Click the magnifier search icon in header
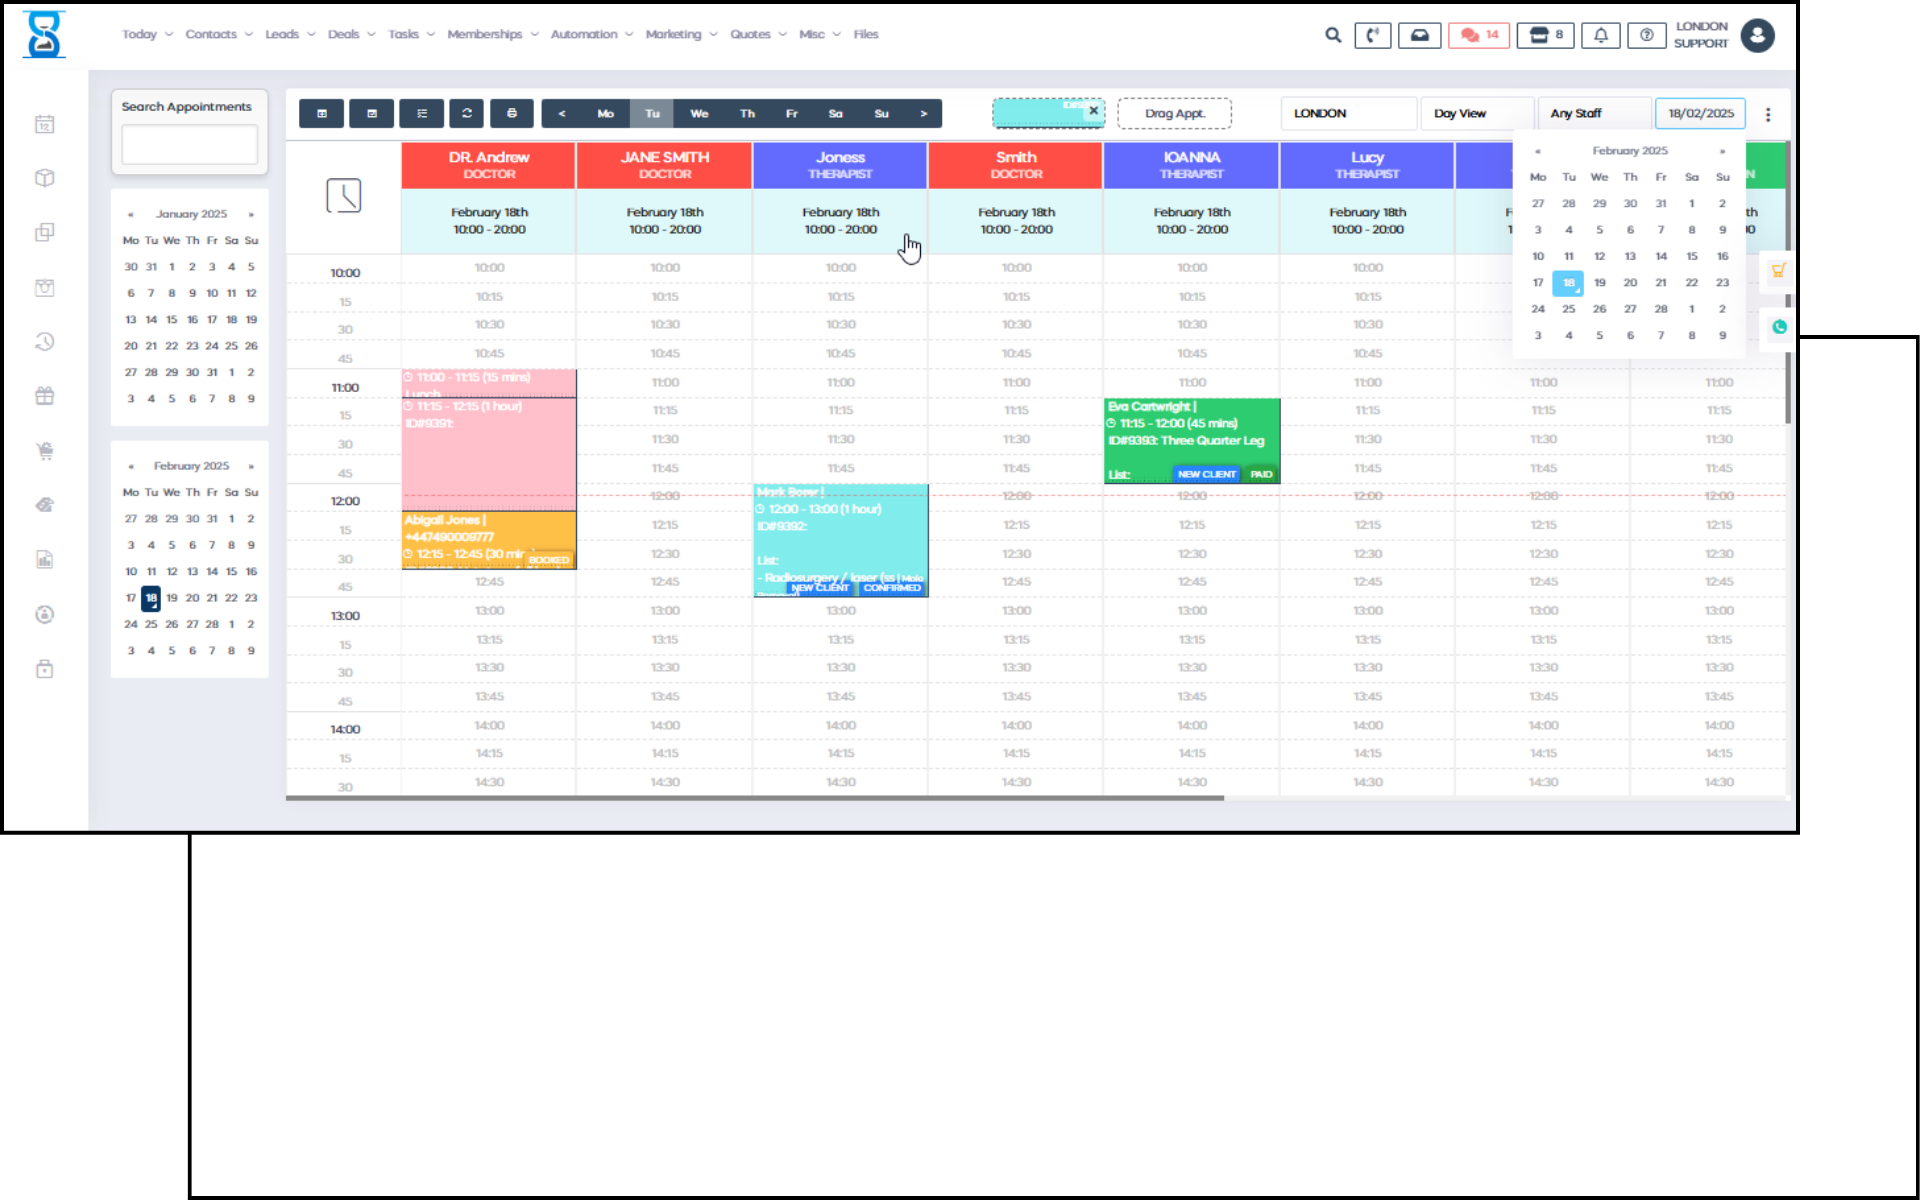This screenshot has height=1200, width=1920. [1332, 35]
